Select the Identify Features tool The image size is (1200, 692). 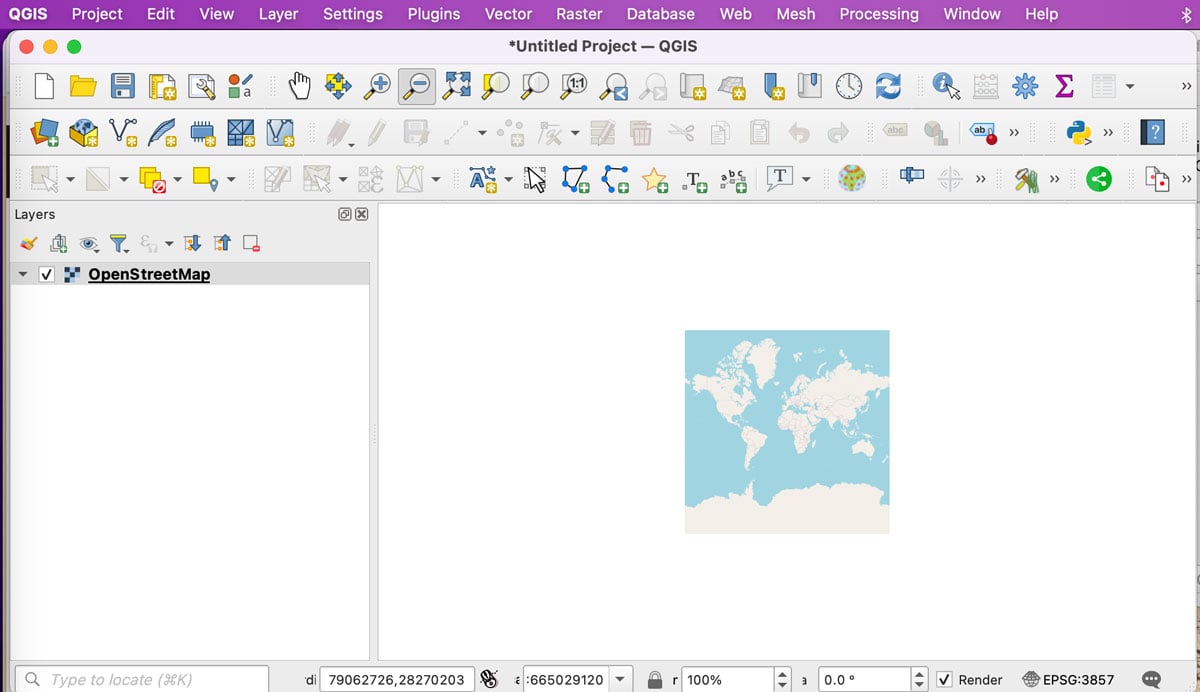pos(946,86)
